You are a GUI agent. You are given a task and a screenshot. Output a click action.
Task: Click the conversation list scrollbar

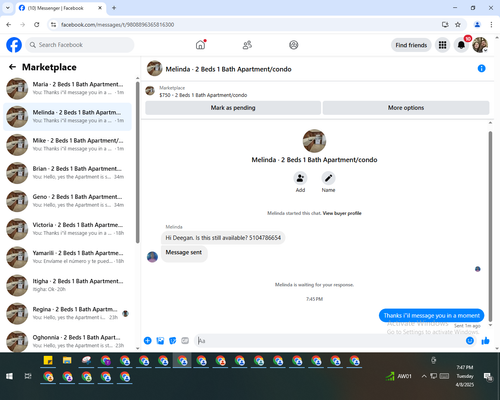137,162
